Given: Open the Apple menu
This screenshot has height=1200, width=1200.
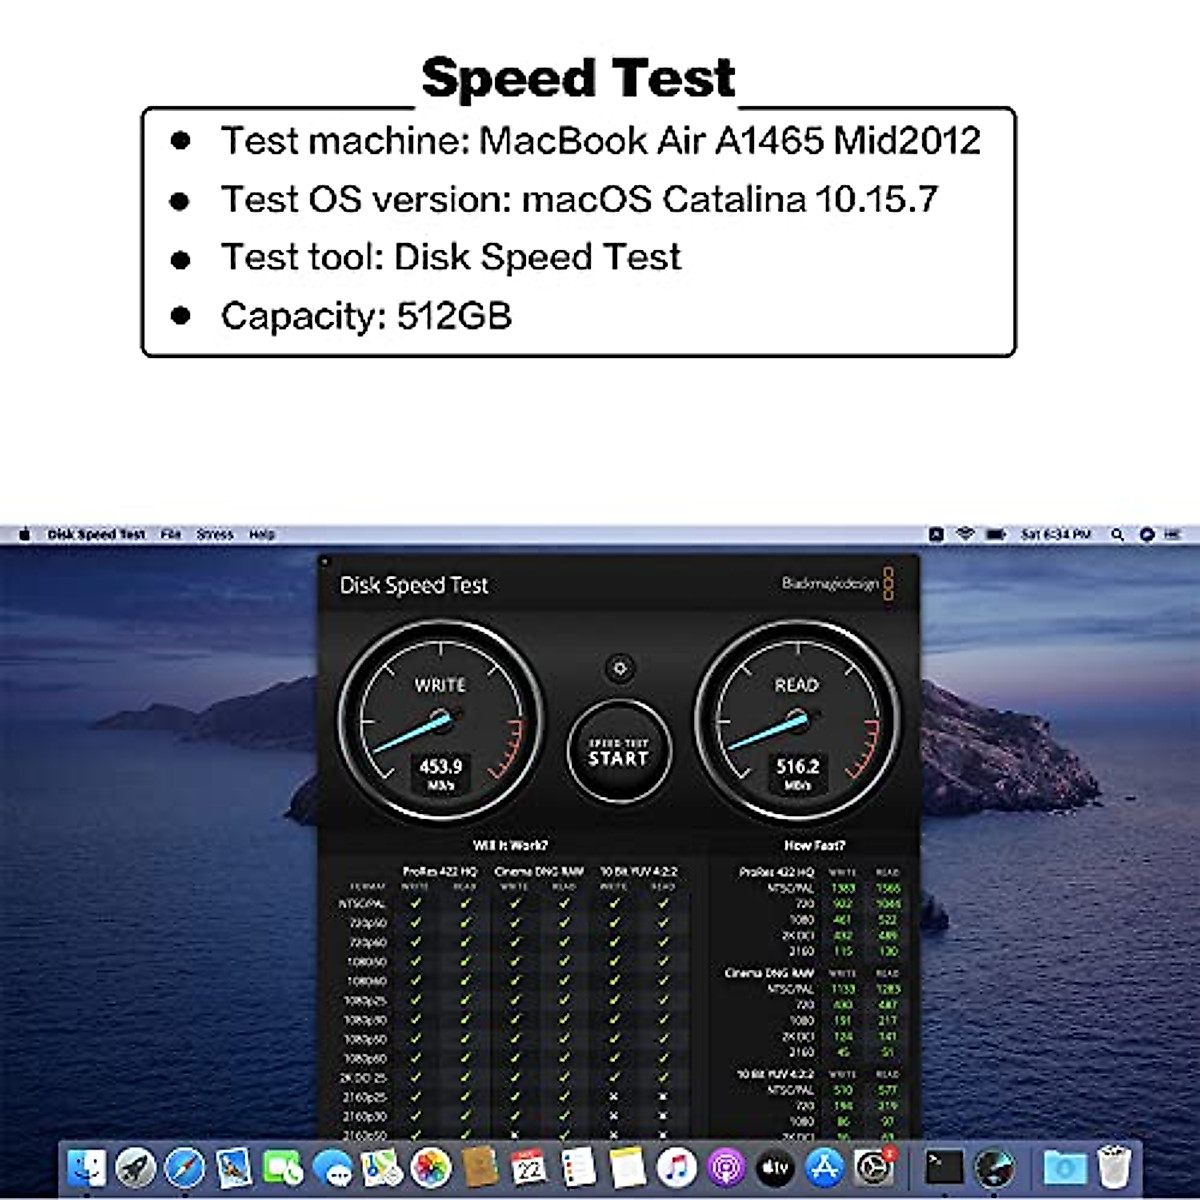Looking at the screenshot, I should pyautogui.click(x=25, y=535).
